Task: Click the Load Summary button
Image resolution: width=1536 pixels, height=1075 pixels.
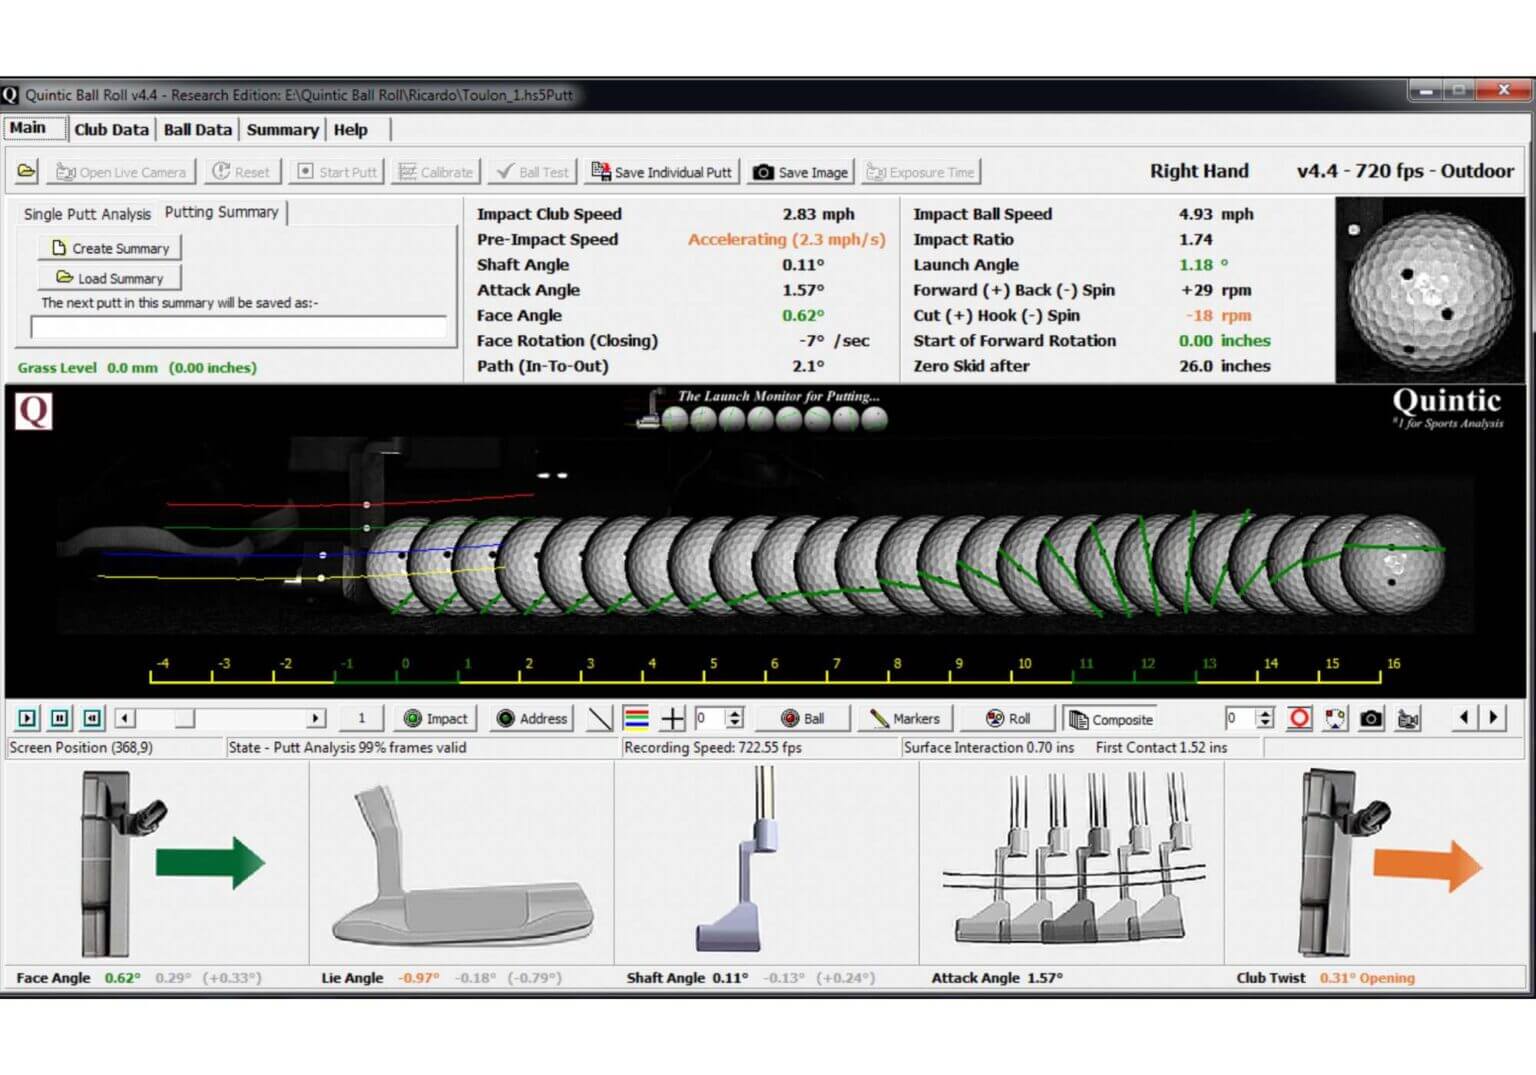Action: tap(108, 278)
